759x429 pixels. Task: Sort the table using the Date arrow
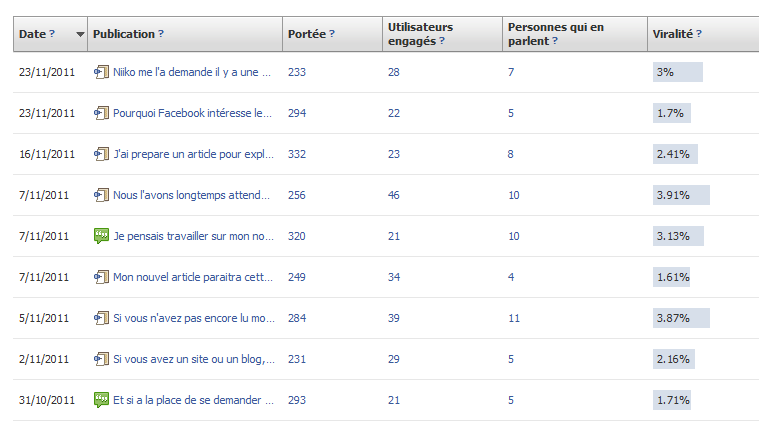80,34
